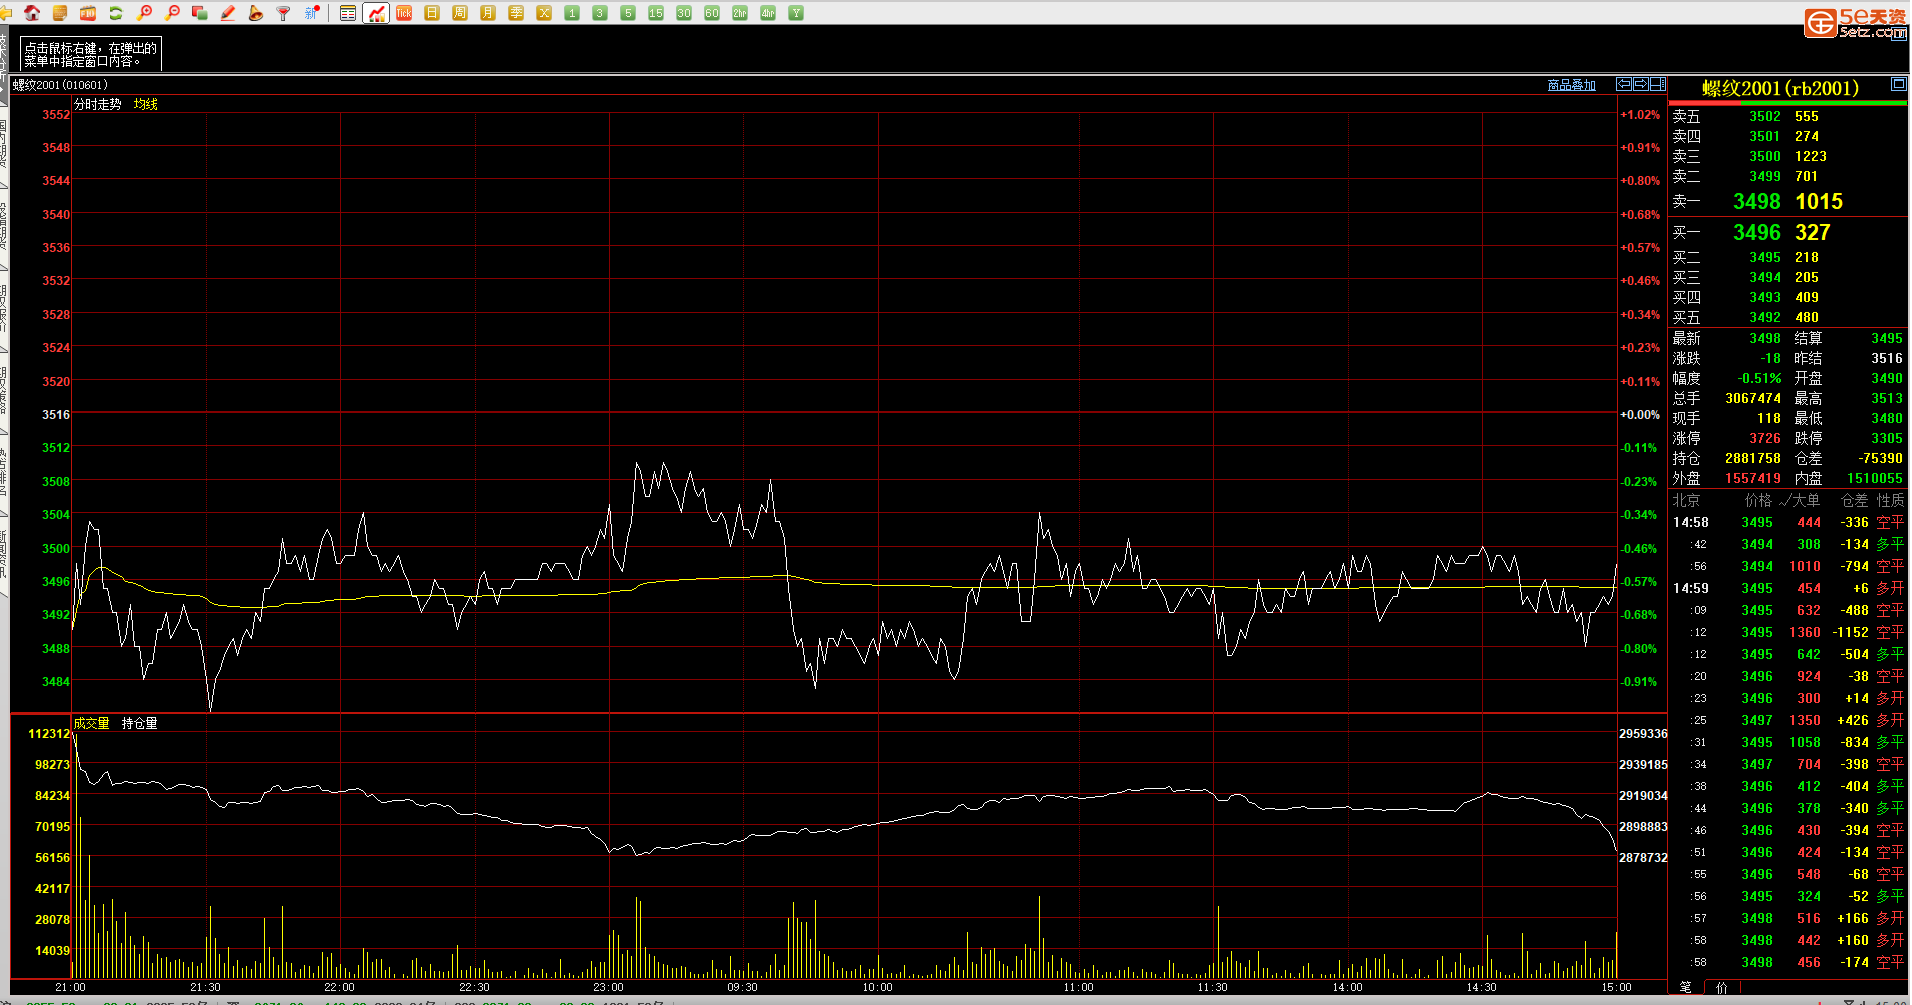Click the 3516 previous settlement axis label
1912x1005 pixels.
pos(56,414)
